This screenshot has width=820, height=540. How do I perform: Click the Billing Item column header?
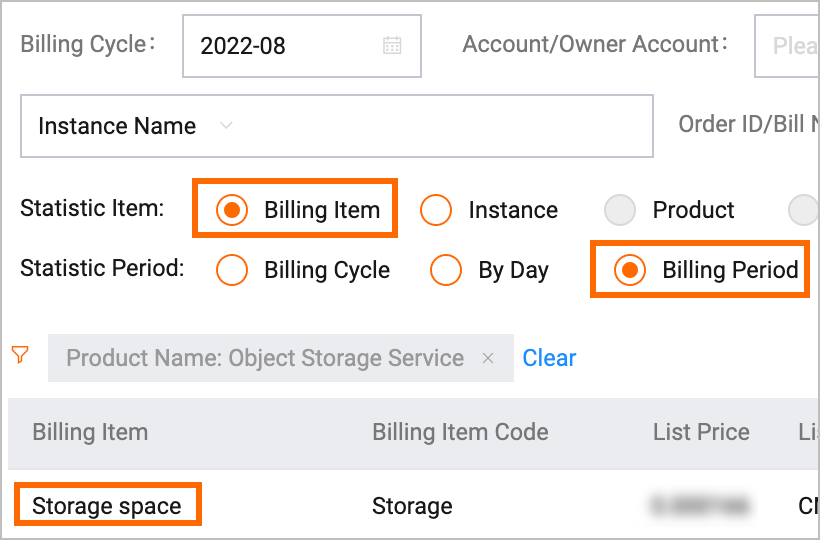(90, 432)
